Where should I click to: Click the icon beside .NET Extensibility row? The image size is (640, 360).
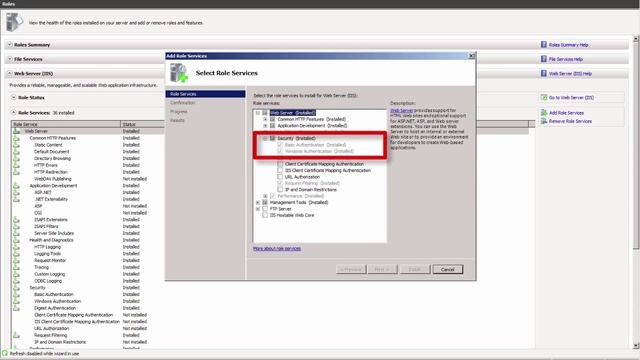click(16, 199)
